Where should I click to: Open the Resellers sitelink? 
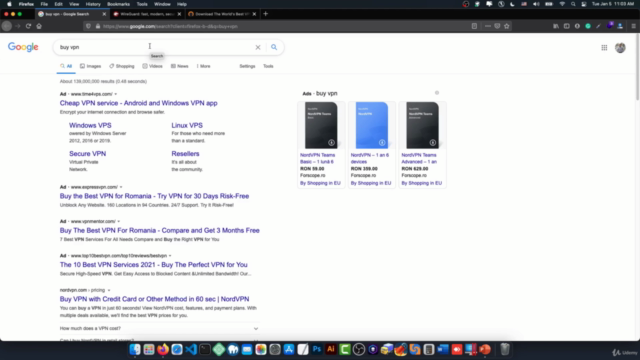[185, 154]
